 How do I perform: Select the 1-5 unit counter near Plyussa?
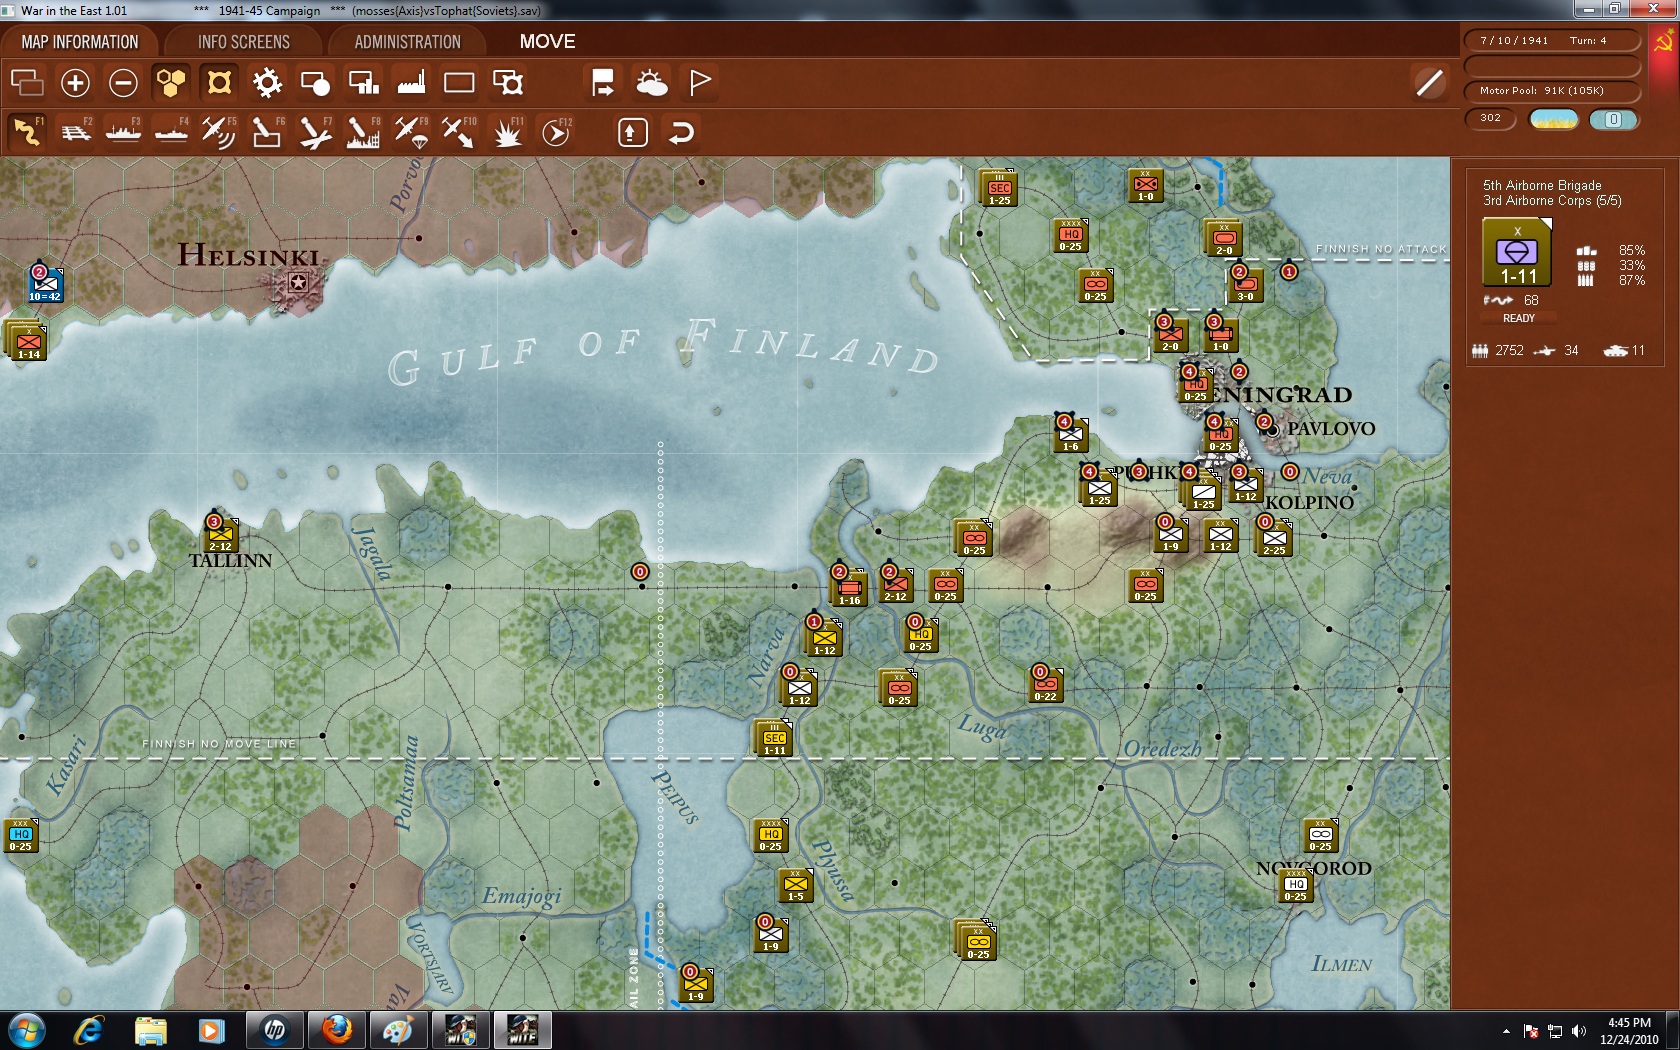point(796,885)
